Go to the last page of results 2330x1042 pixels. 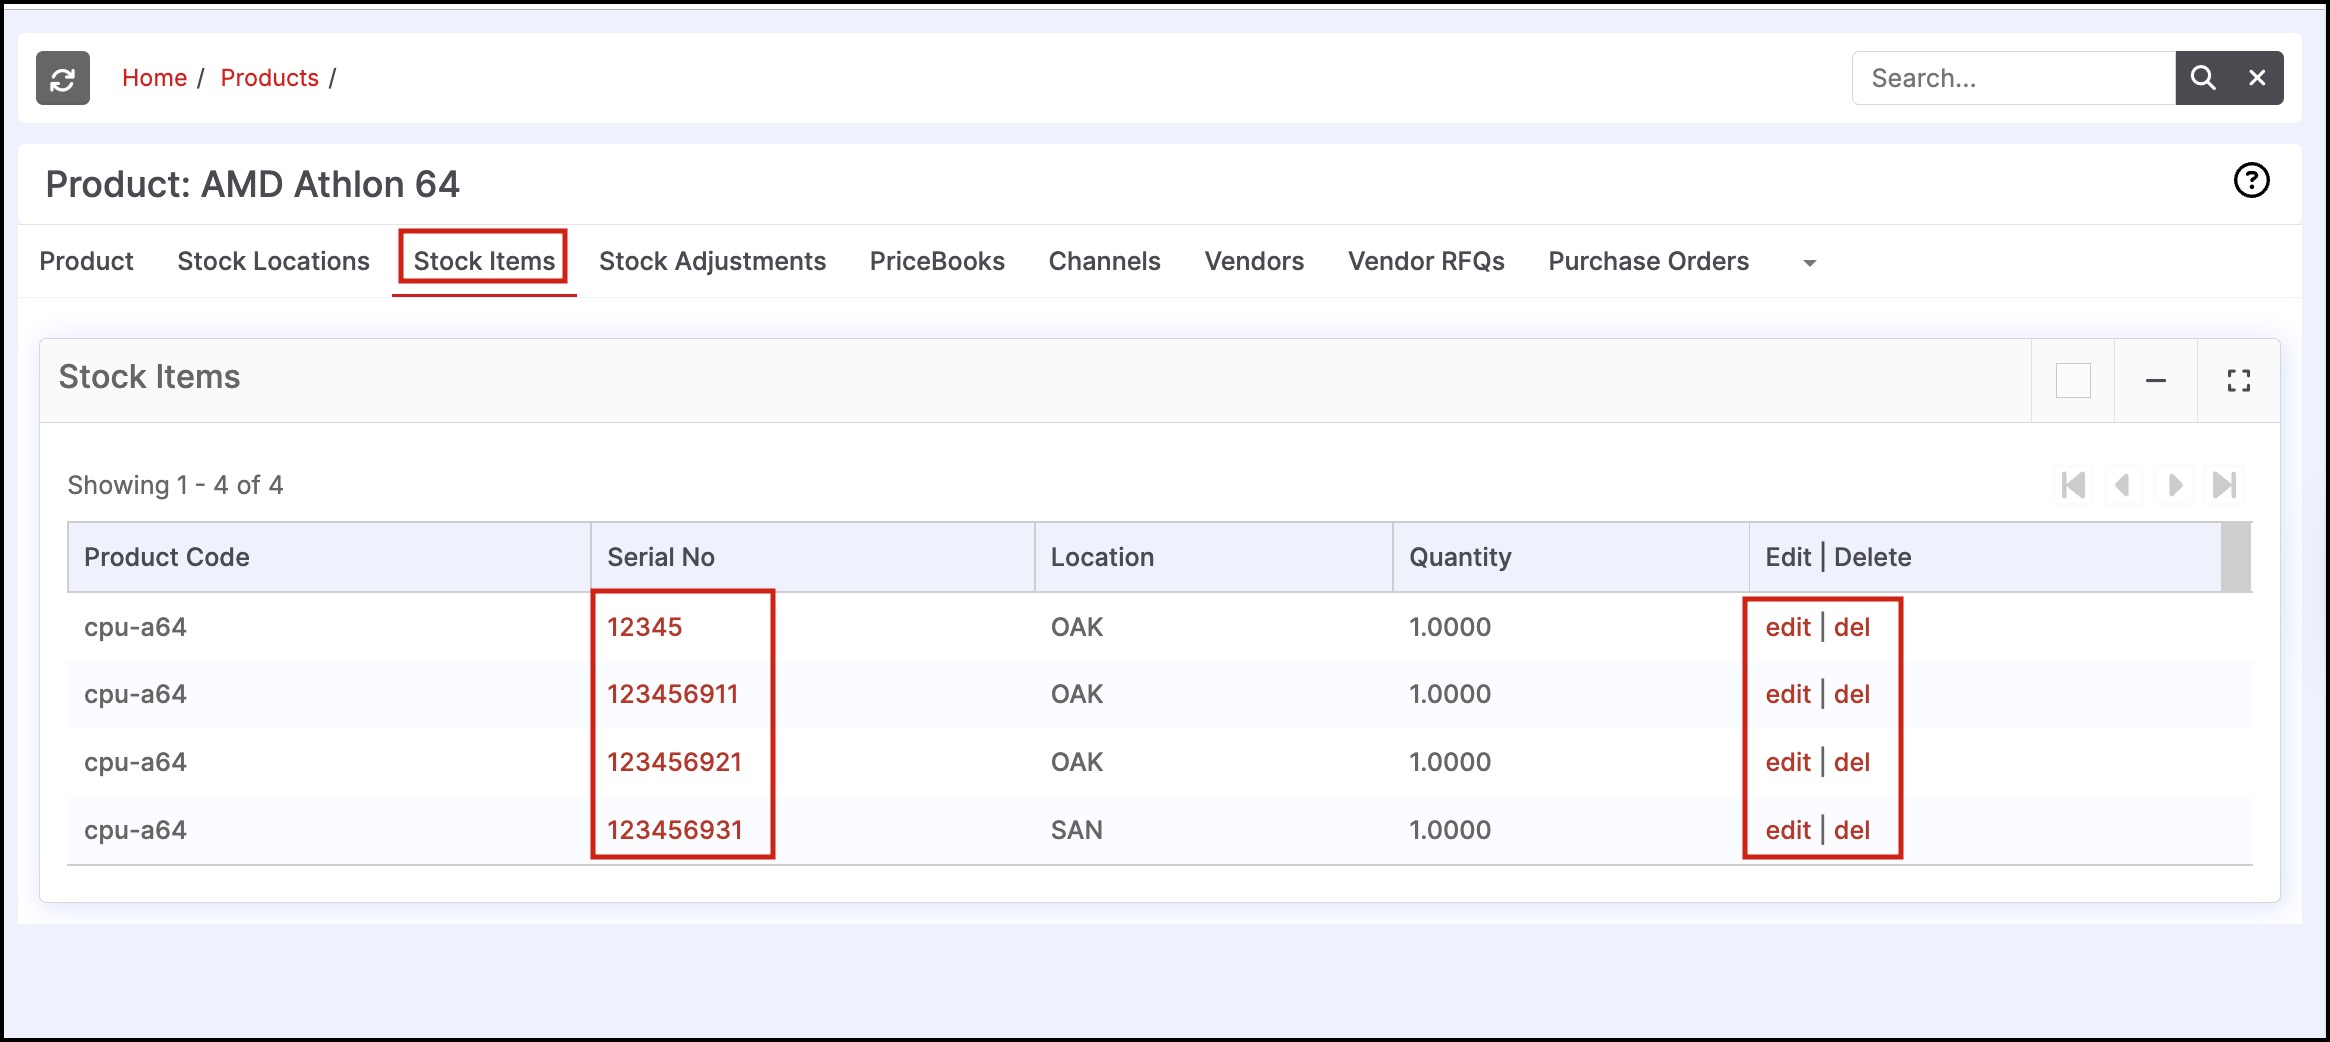click(x=2224, y=486)
